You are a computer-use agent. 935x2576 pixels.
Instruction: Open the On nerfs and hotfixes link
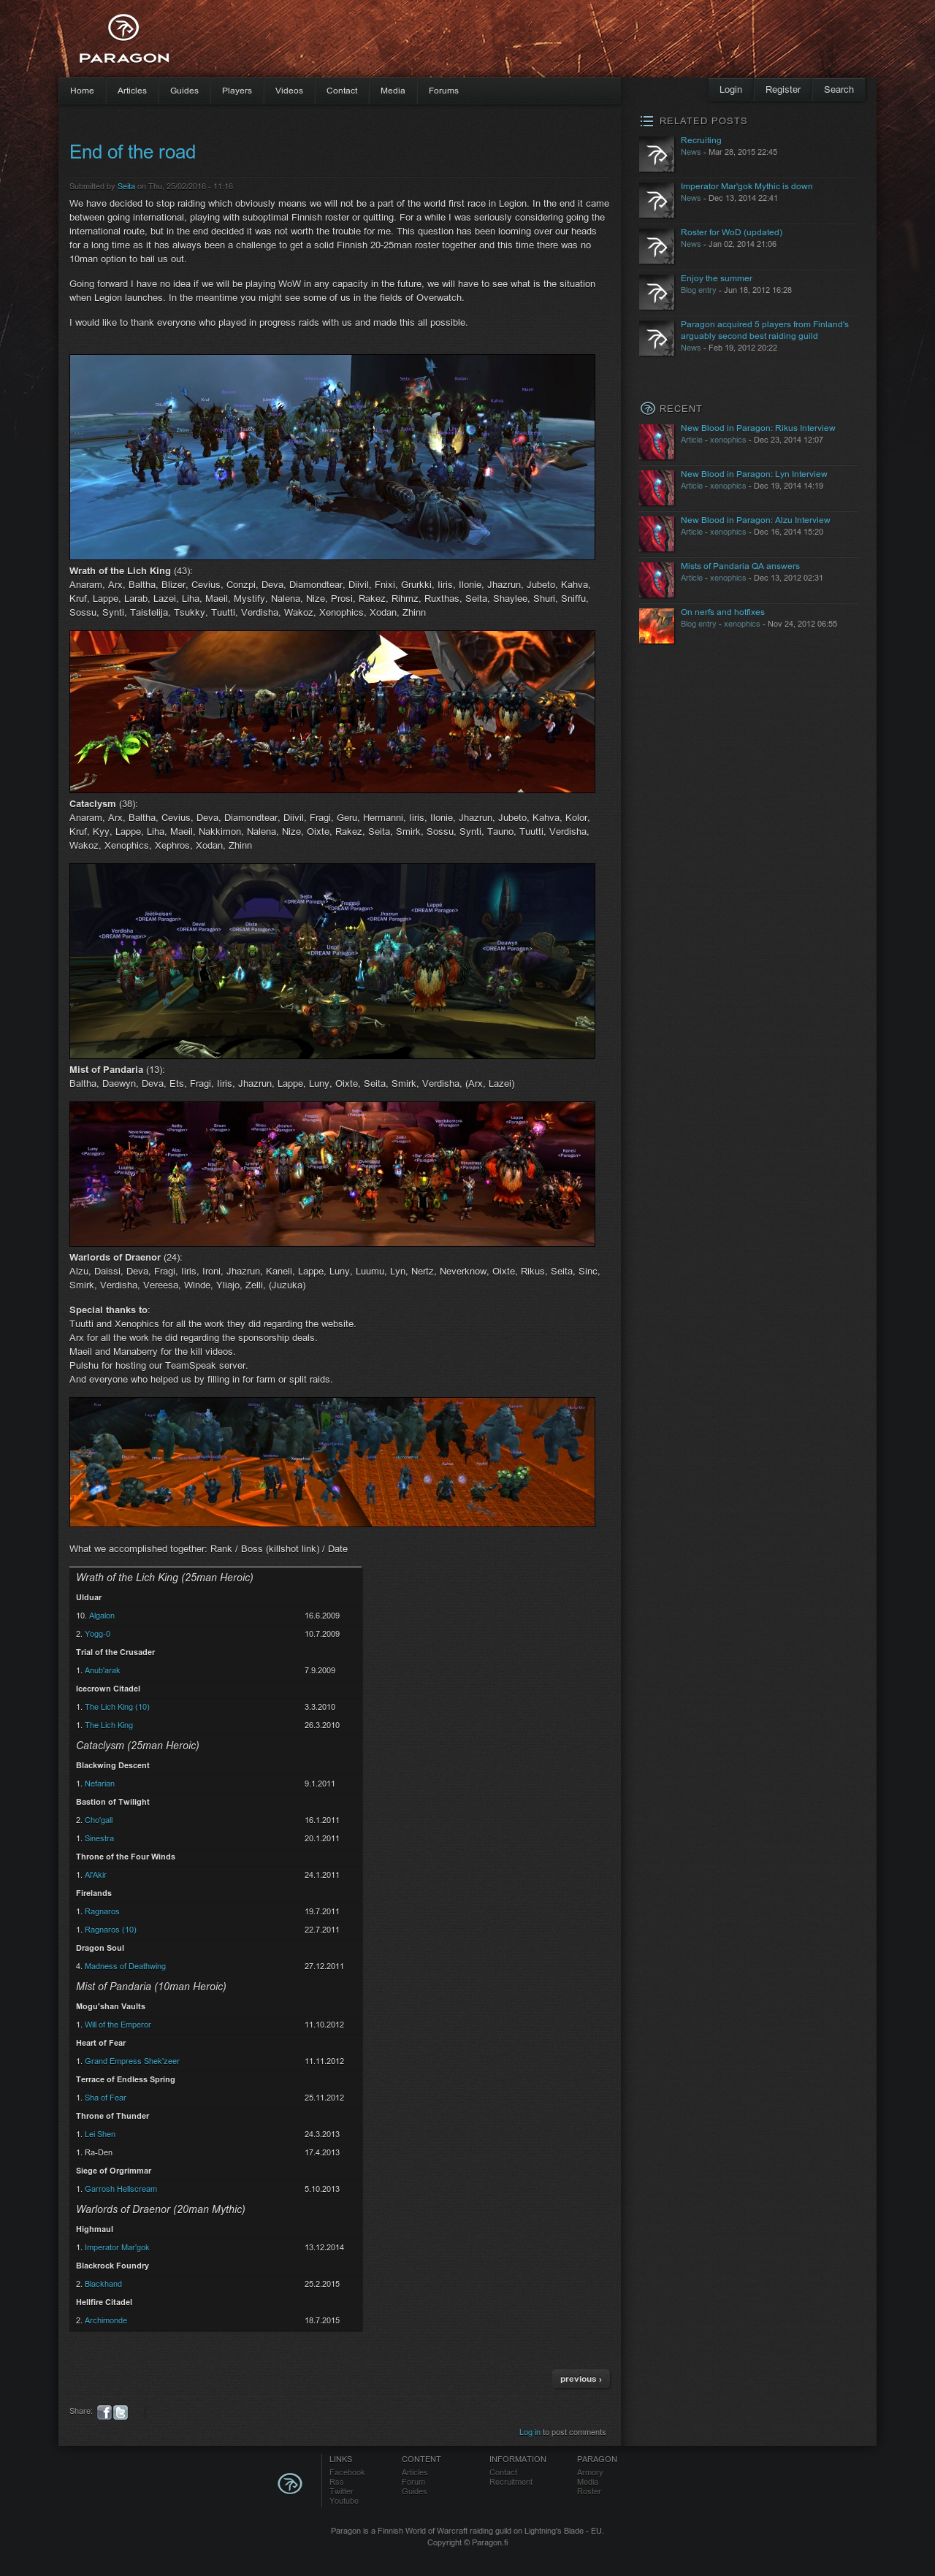pos(722,612)
